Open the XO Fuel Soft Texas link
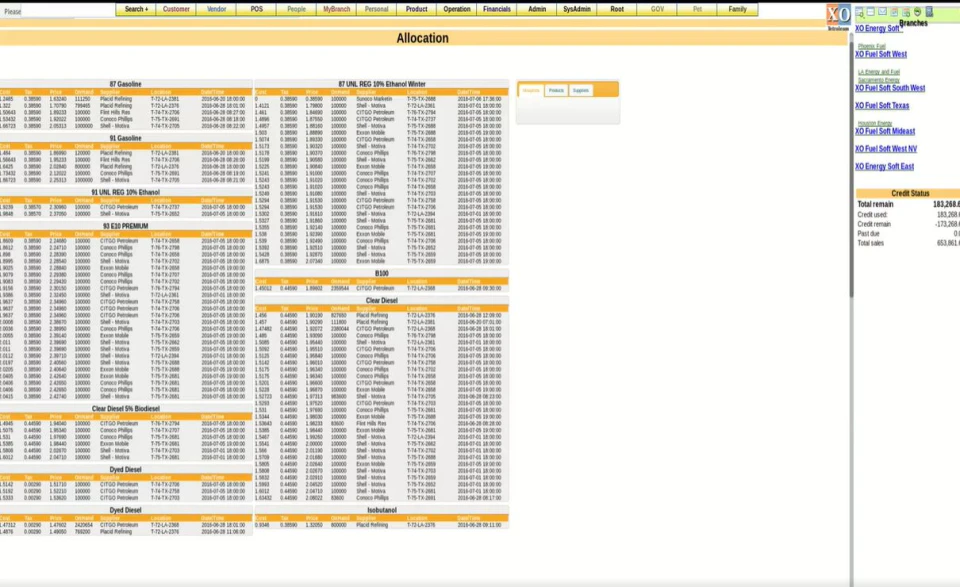 coord(882,105)
